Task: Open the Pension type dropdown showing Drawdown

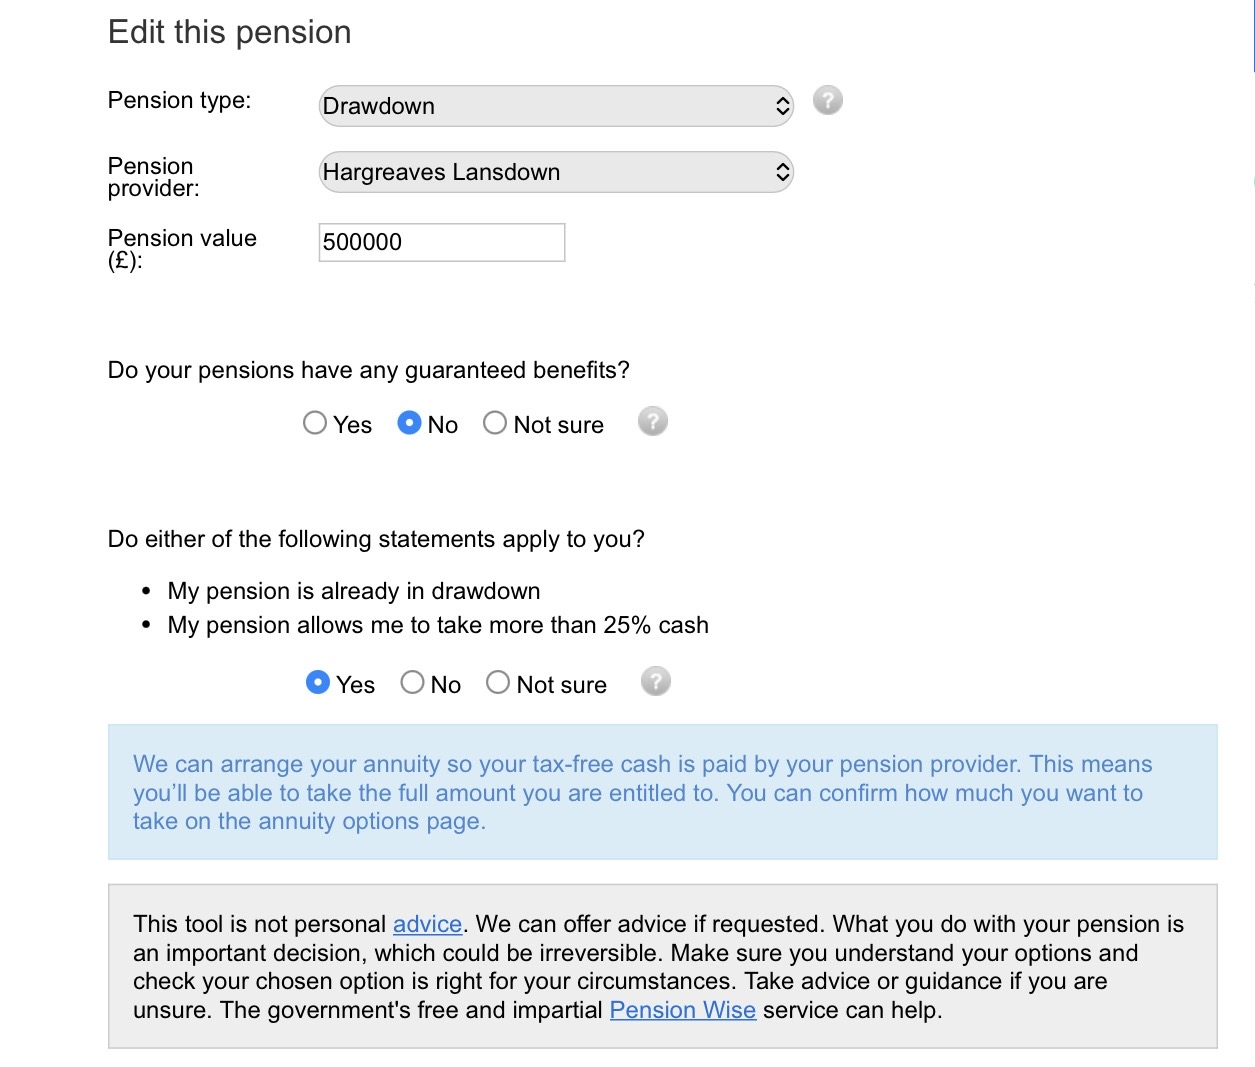Action: pyautogui.click(x=555, y=106)
